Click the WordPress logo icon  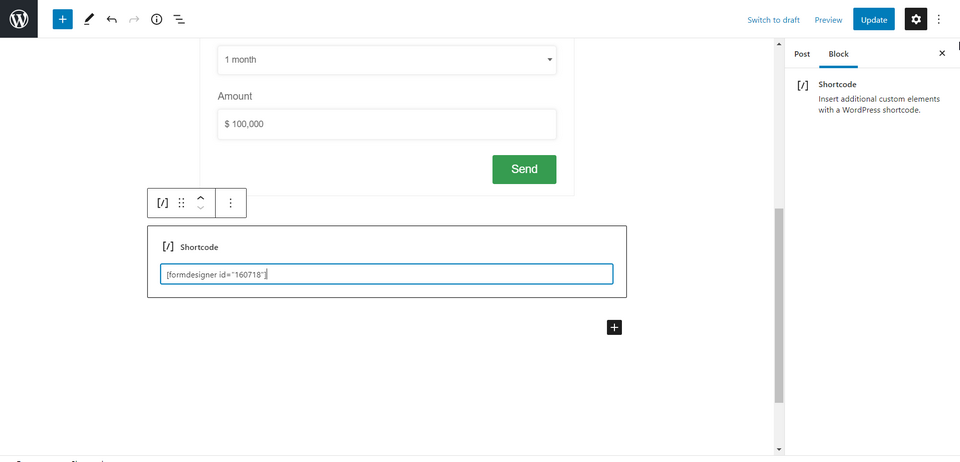(19, 19)
